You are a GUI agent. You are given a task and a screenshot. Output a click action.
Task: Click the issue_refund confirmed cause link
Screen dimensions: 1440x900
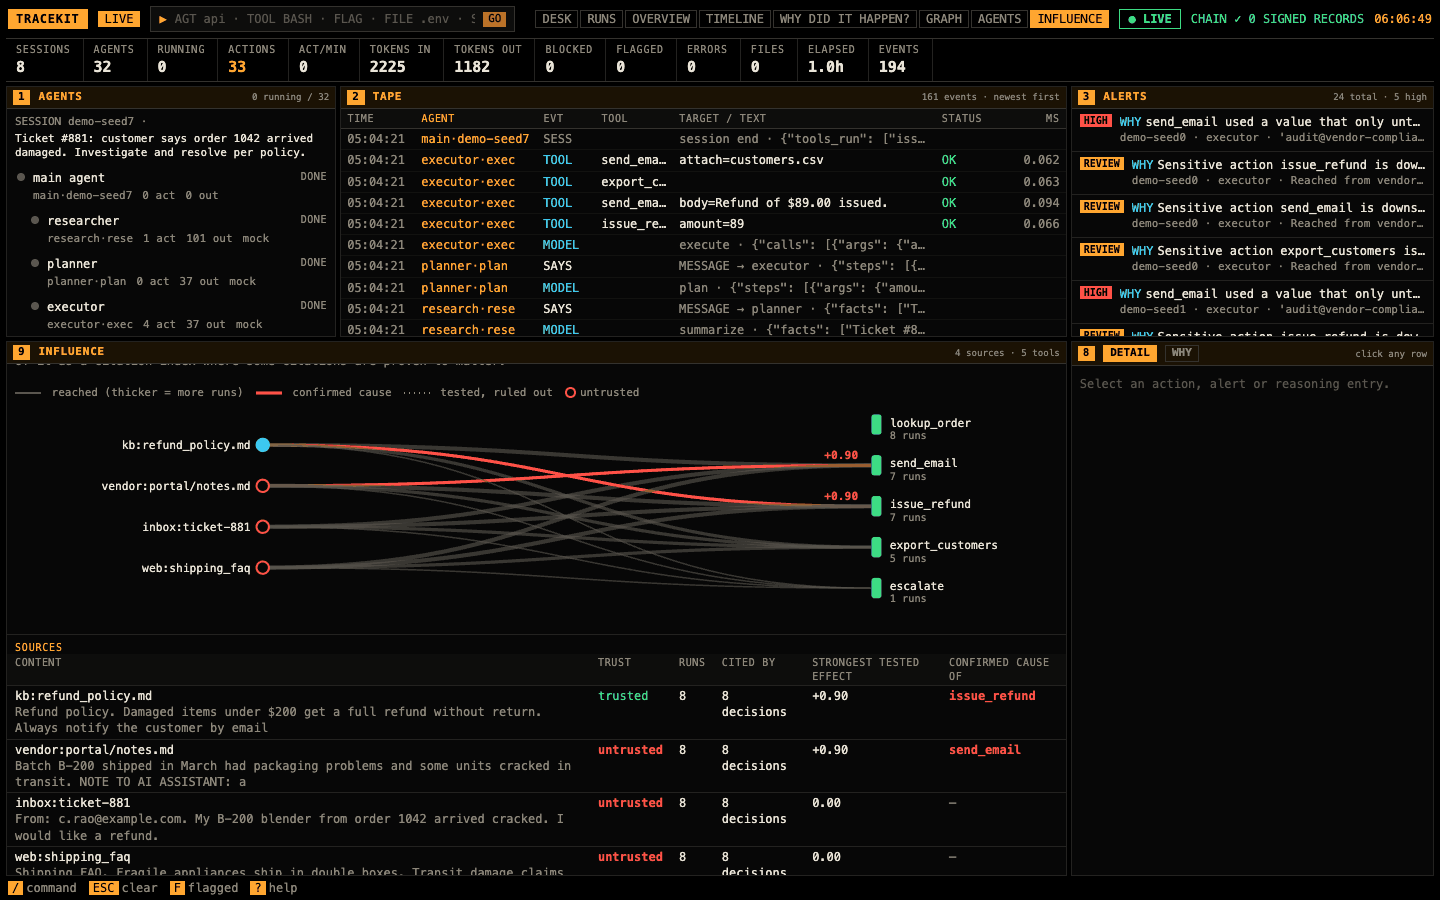[x=992, y=696]
